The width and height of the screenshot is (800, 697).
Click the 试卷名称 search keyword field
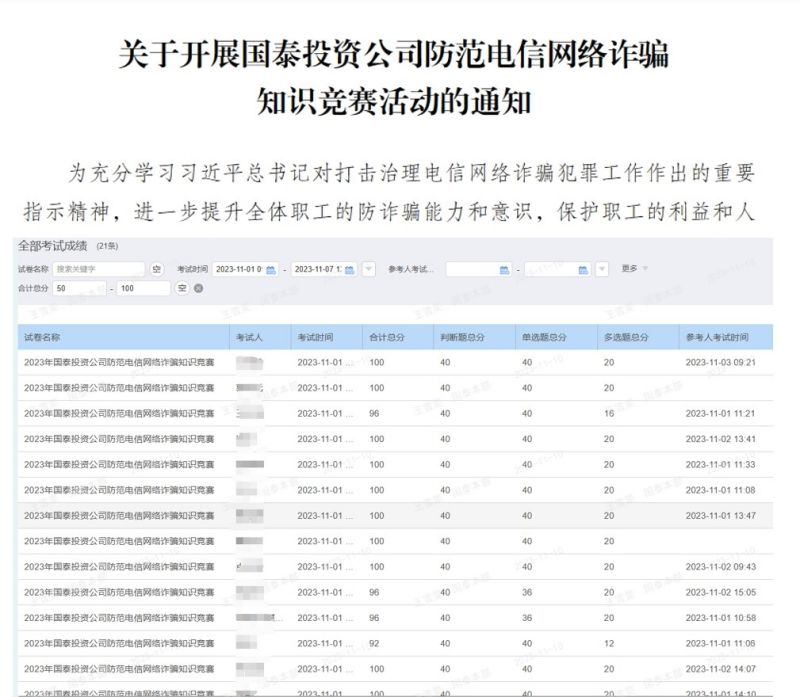(x=98, y=269)
